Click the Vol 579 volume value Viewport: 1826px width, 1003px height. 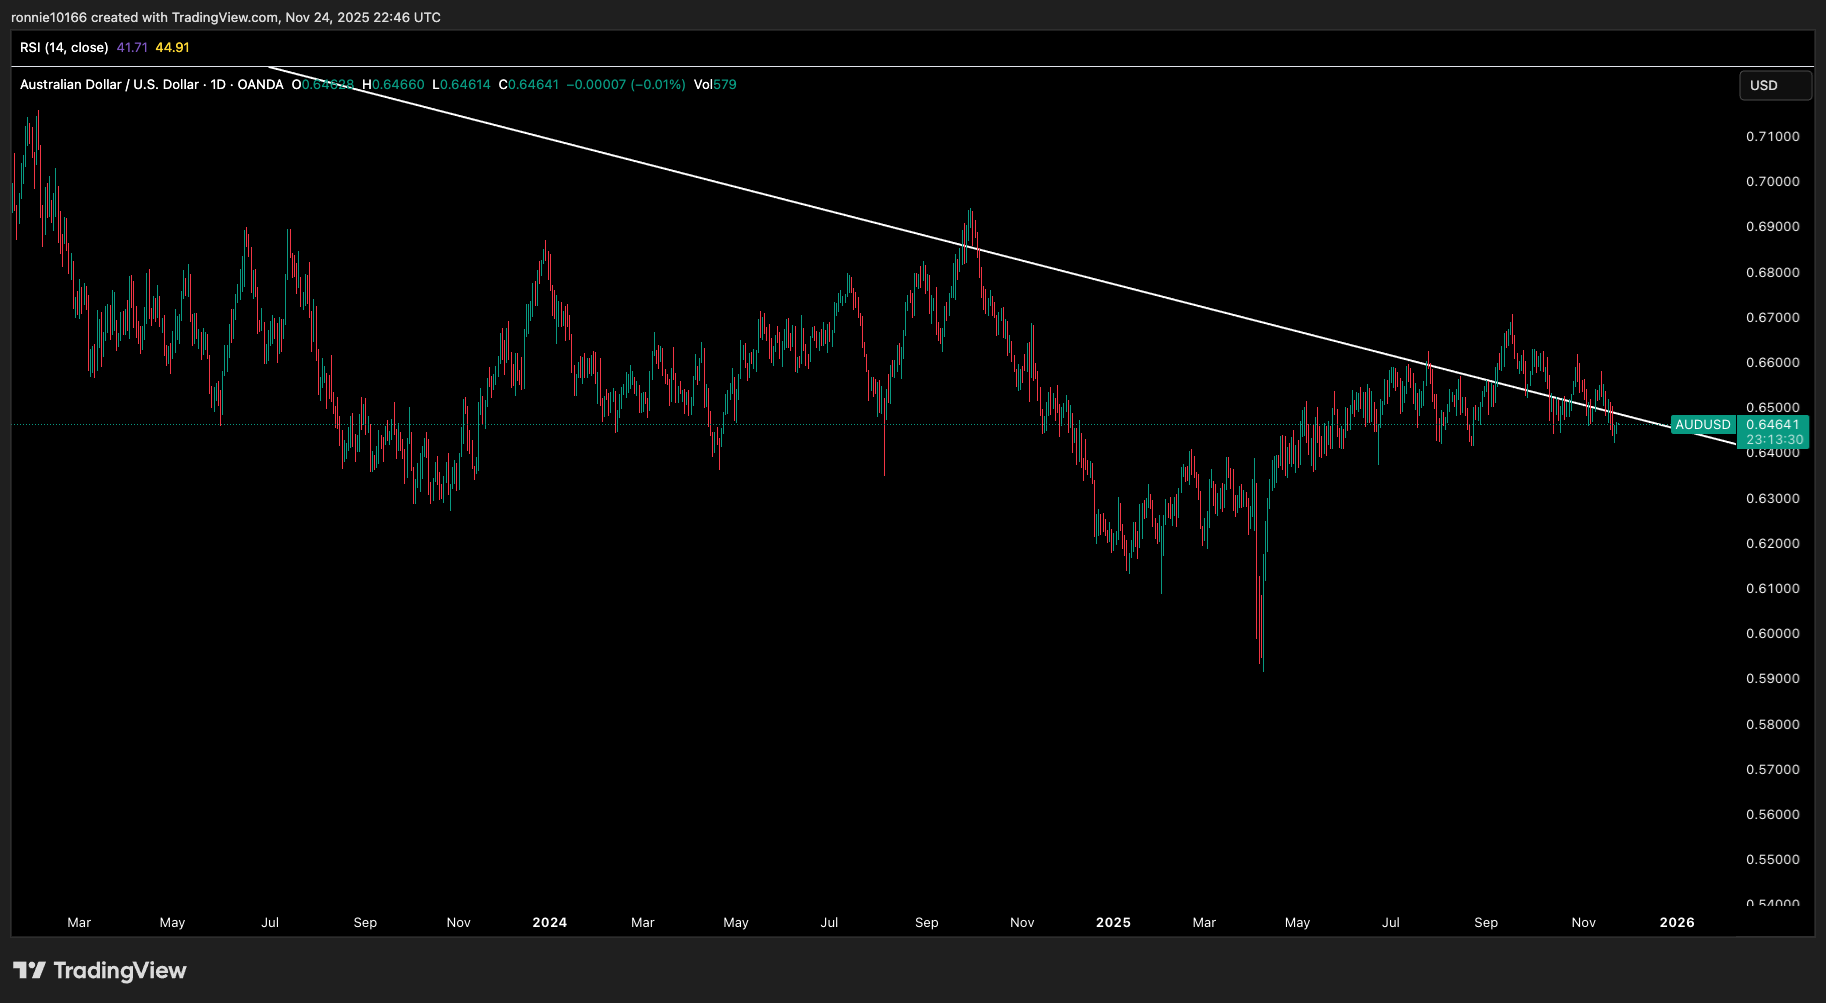pyautogui.click(x=716, y=85)
